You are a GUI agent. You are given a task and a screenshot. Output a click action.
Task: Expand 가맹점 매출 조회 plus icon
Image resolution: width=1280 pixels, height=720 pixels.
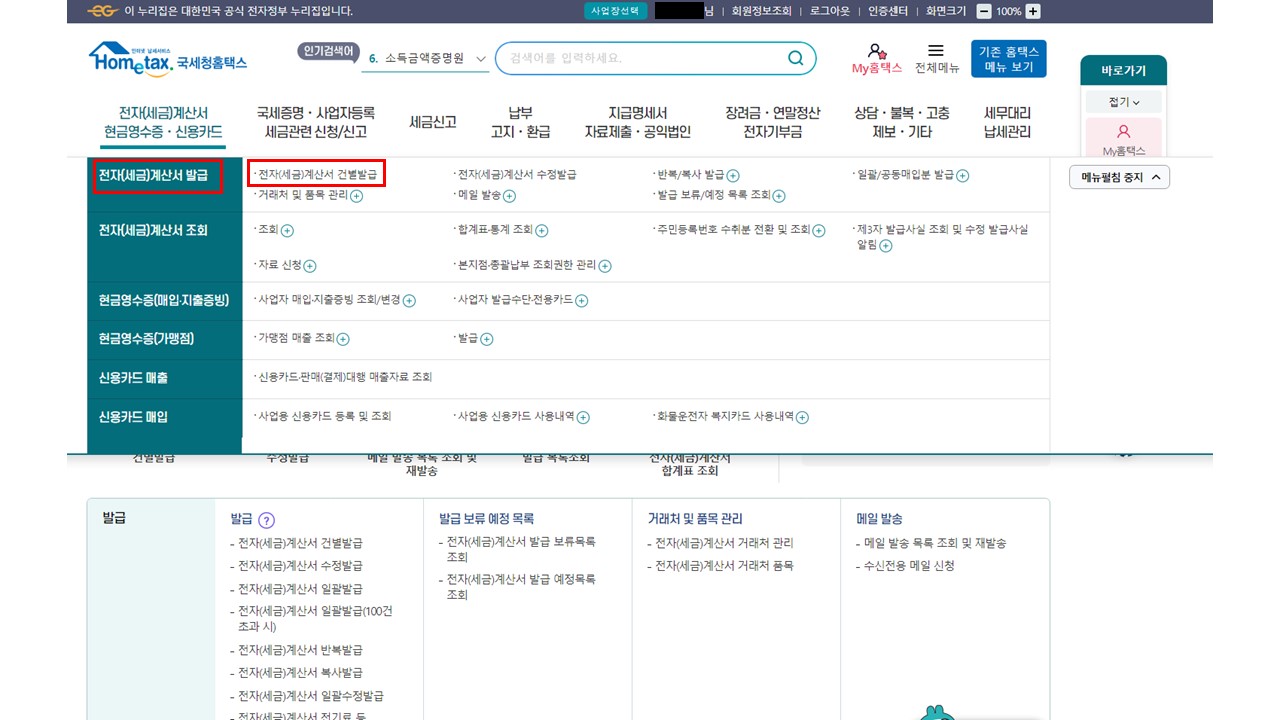343,339
